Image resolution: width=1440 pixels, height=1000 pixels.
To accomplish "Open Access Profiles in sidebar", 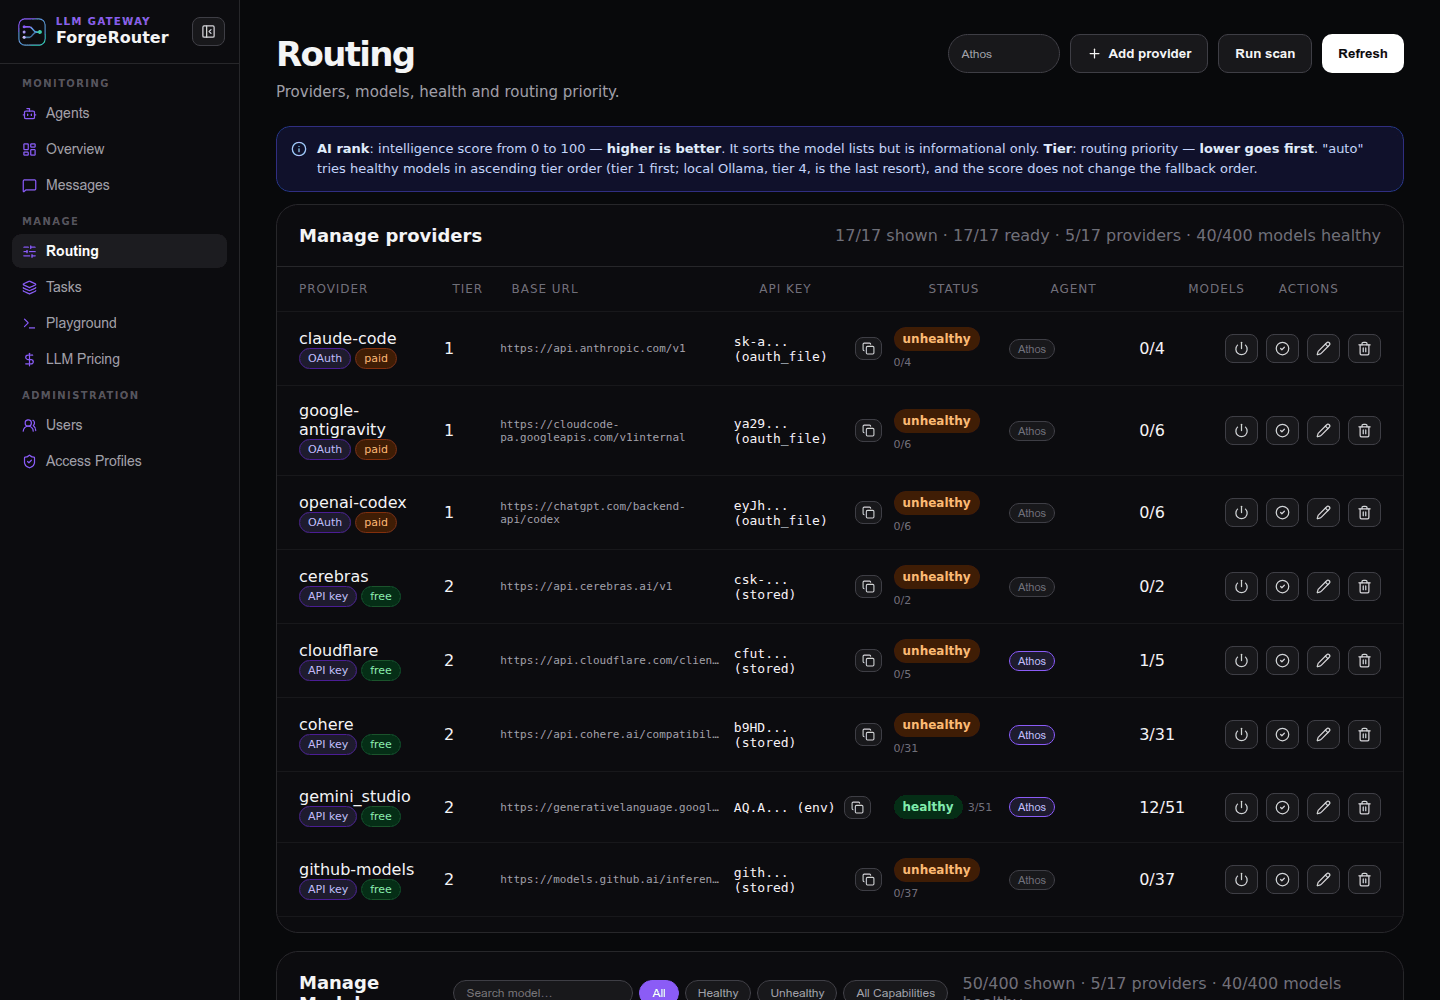I will tap(119, 461).
